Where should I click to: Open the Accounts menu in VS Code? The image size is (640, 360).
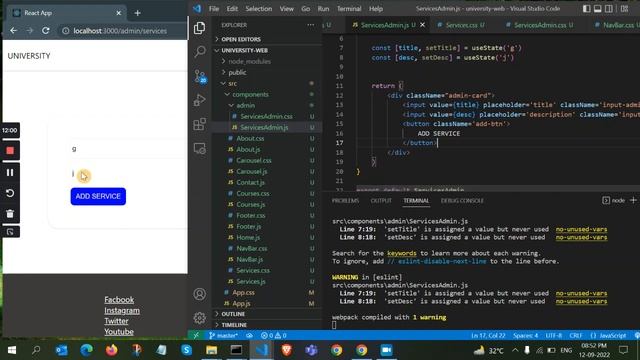[200, 294]
